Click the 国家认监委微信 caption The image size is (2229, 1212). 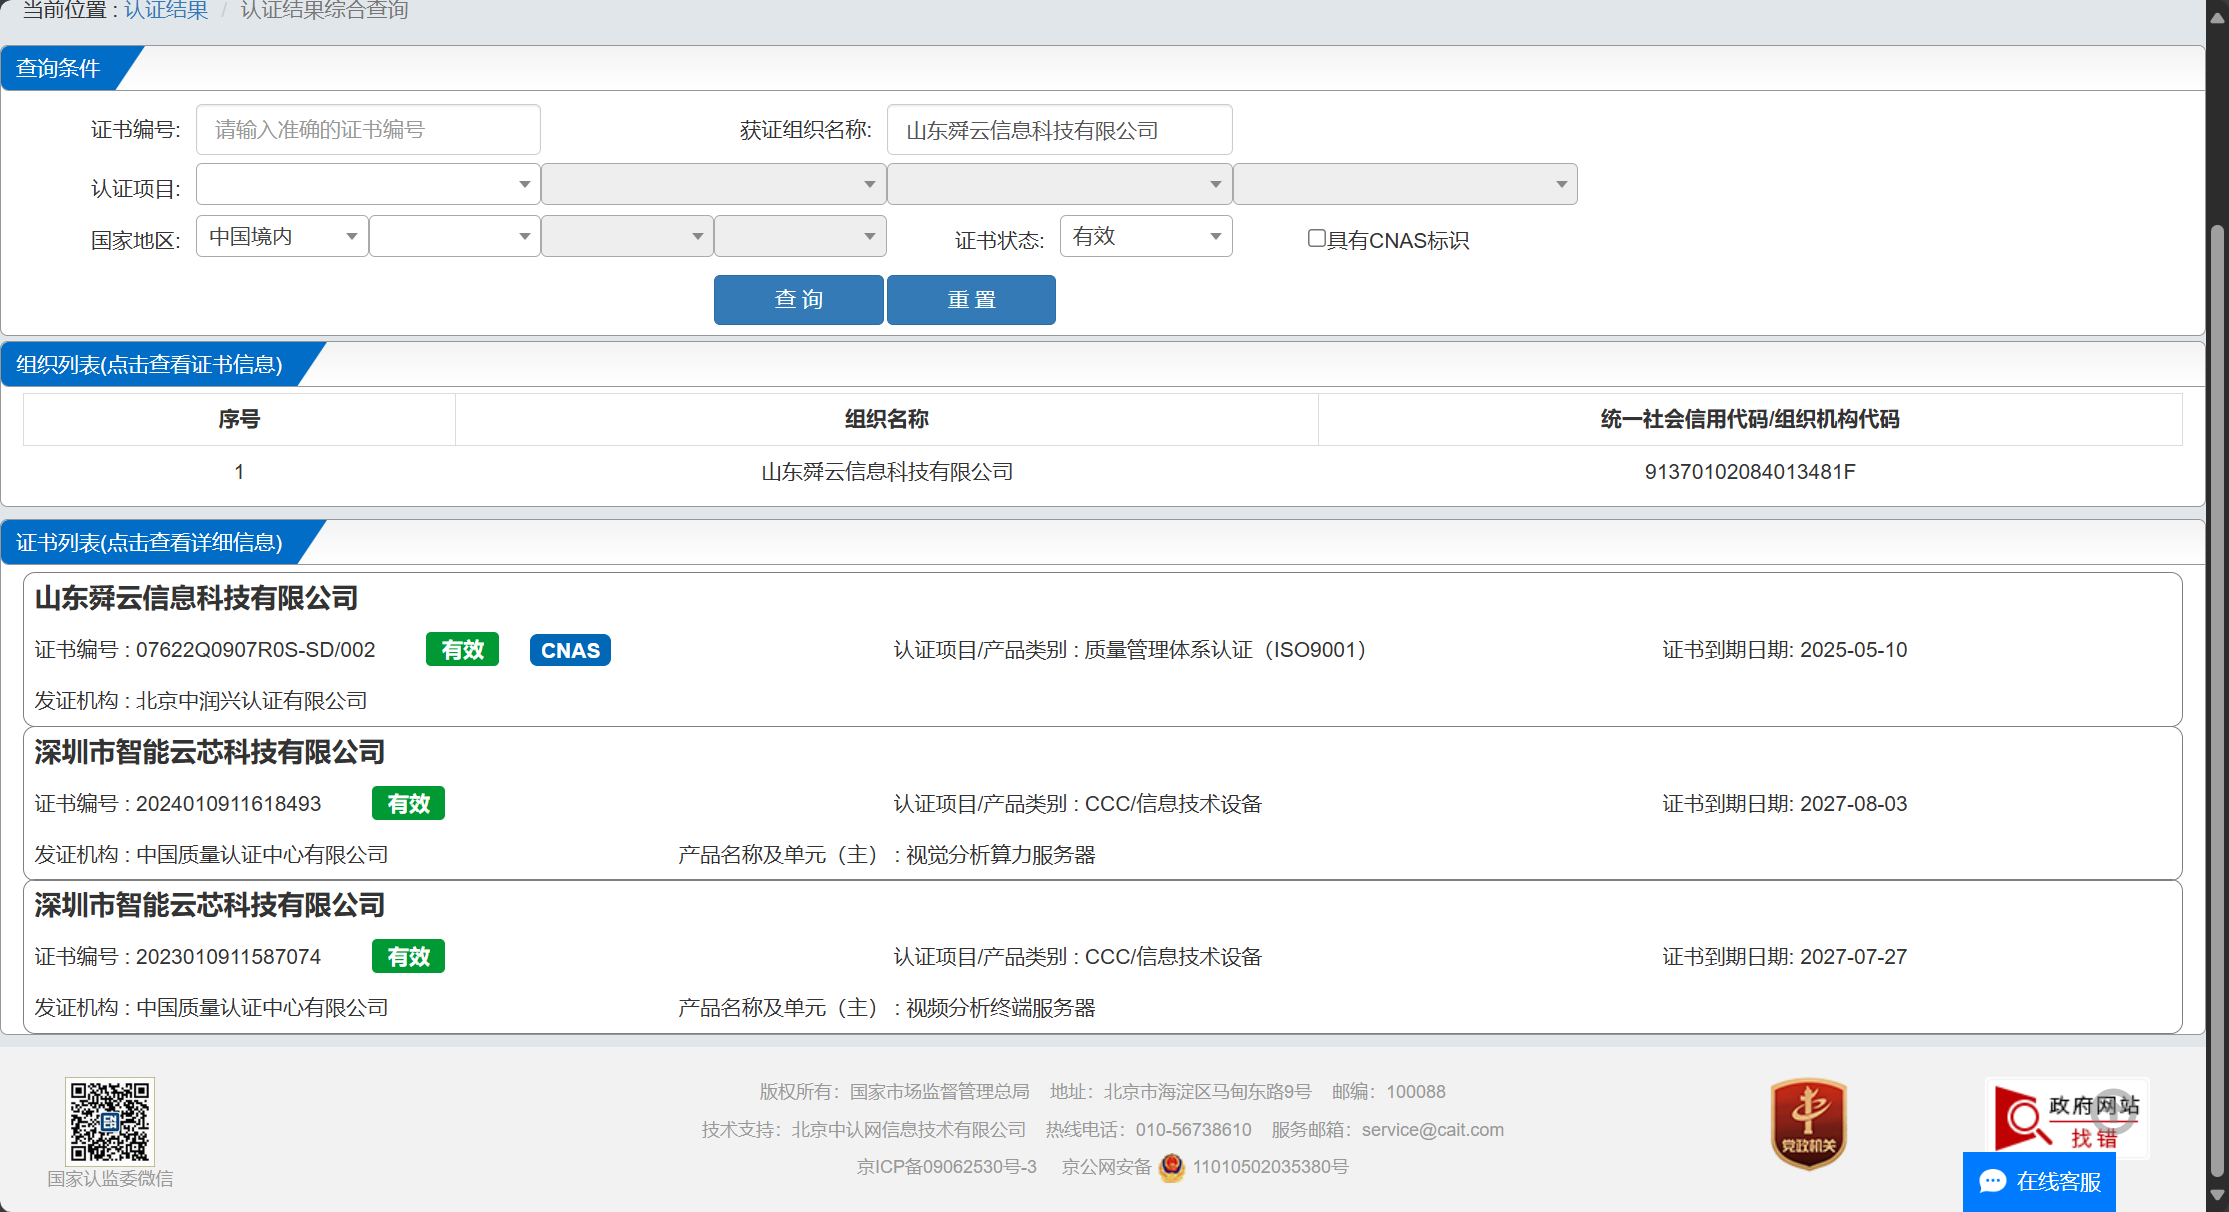[x=110, y=1179]
